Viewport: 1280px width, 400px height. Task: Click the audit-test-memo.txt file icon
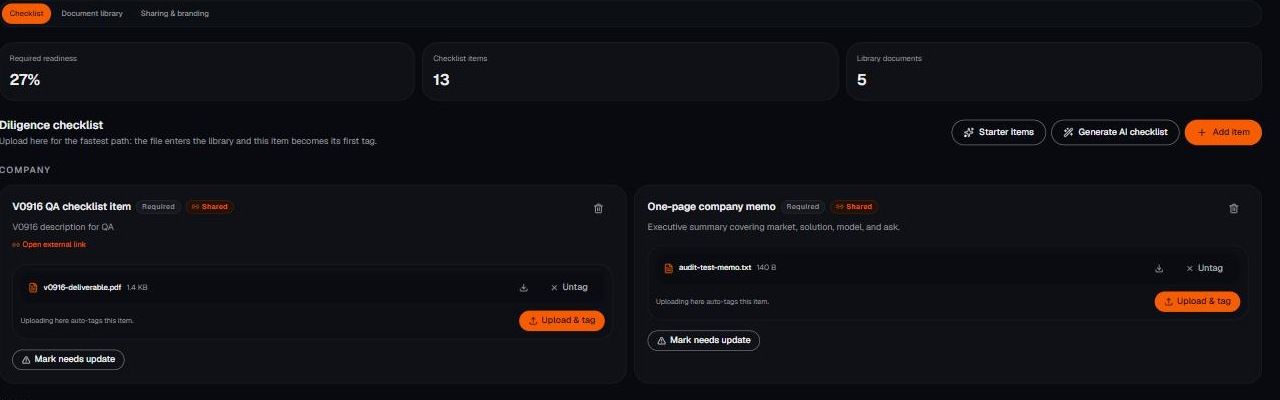(669, 268)
